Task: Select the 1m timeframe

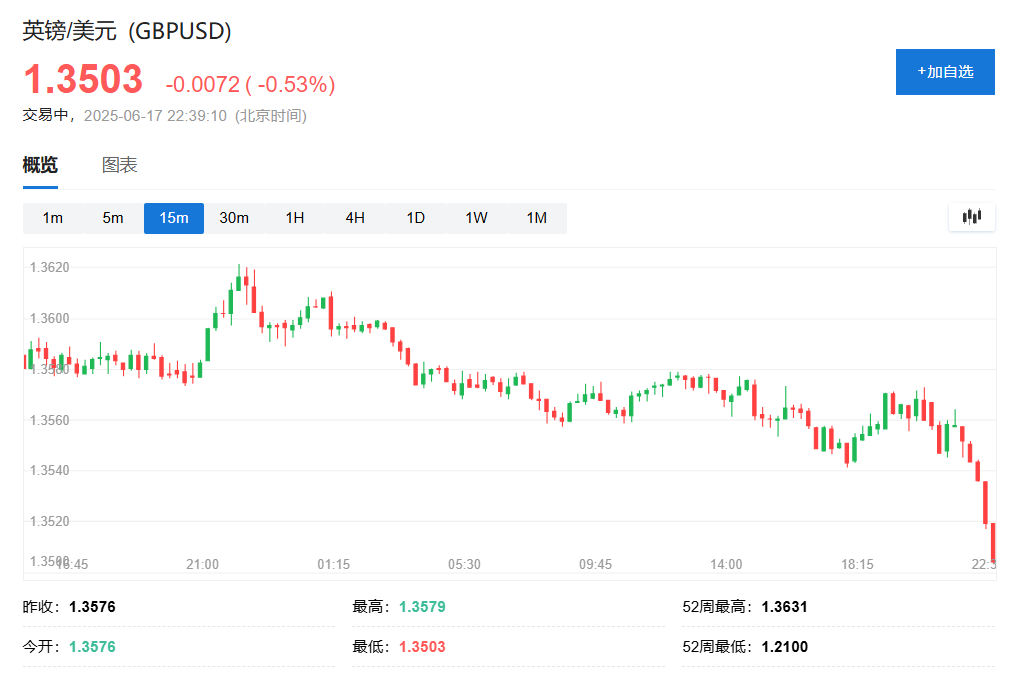Action: tap(52, 218)
